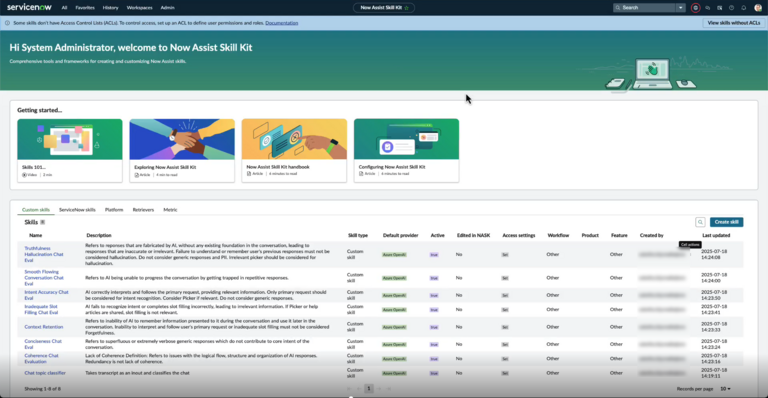Go to first page pagination arrow
The height and width of the screenshot is (398, 768).
click(x=349, y=389)
